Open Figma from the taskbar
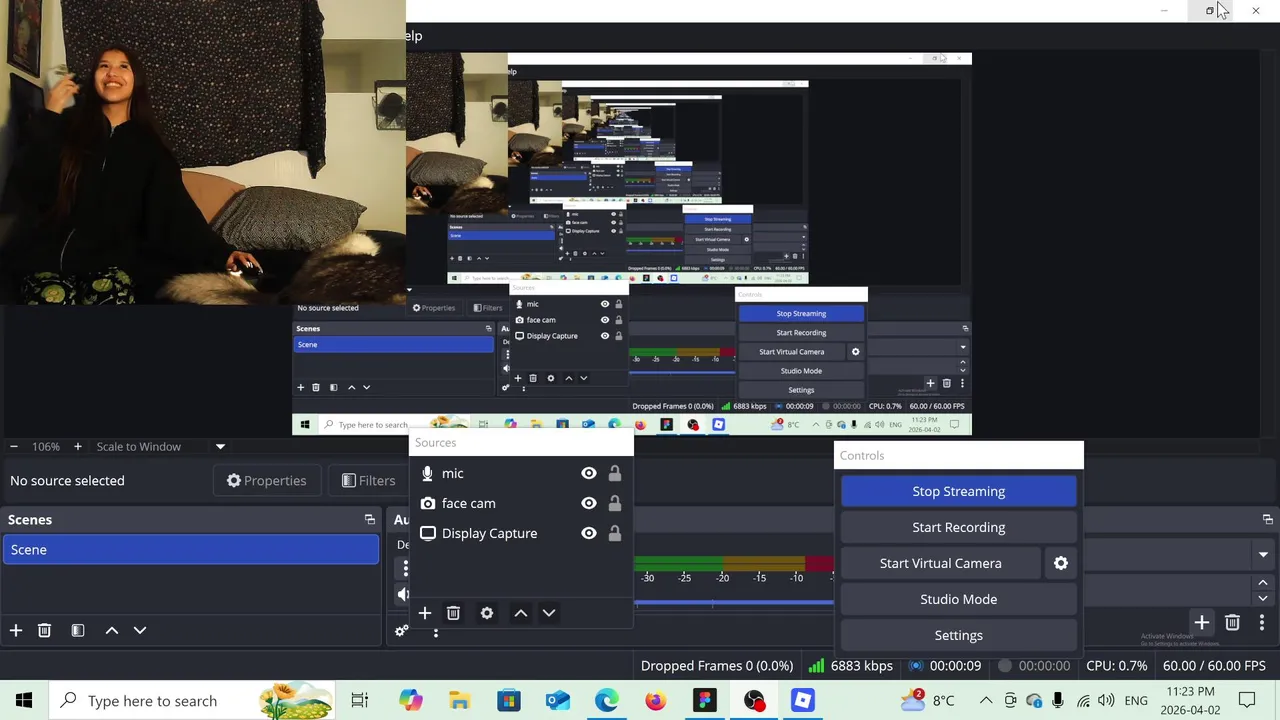This screenshot has width=1280, height=720. [x=705, y=700]
